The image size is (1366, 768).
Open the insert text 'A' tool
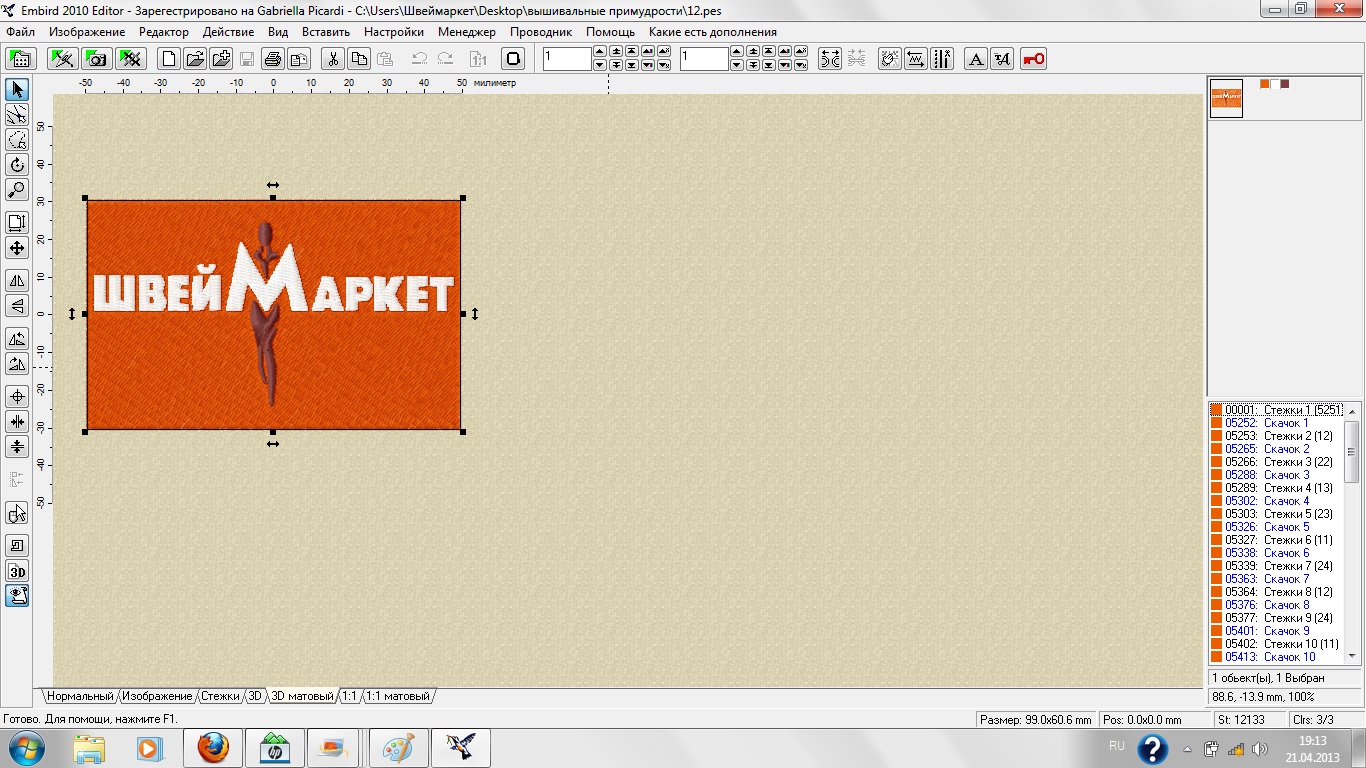(975, 59)
